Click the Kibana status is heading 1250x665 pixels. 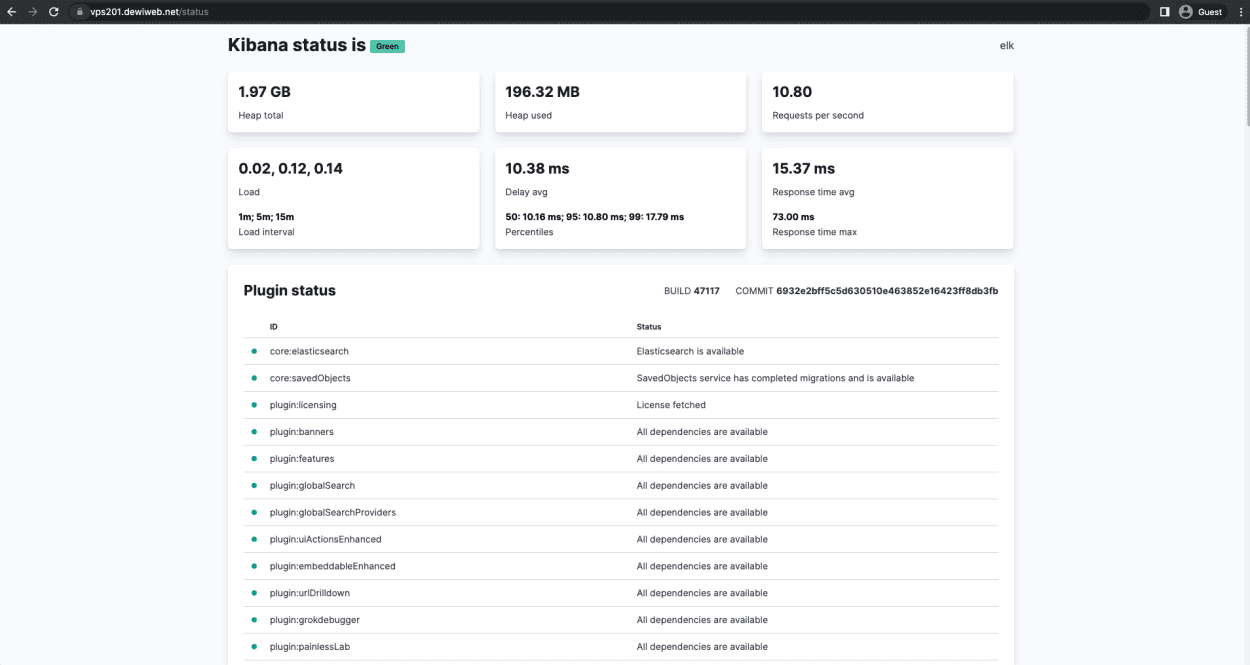[297, 45]
